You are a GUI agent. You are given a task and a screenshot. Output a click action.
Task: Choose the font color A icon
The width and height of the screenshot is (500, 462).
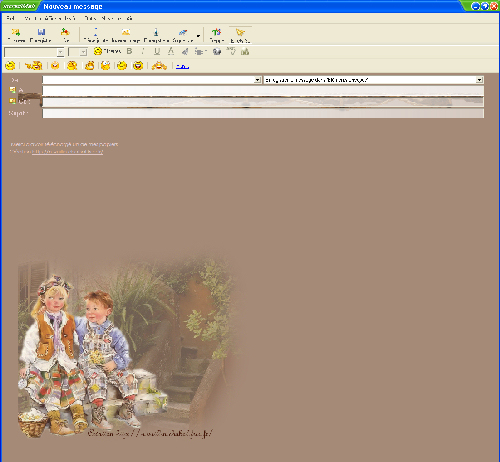point(171,51)
